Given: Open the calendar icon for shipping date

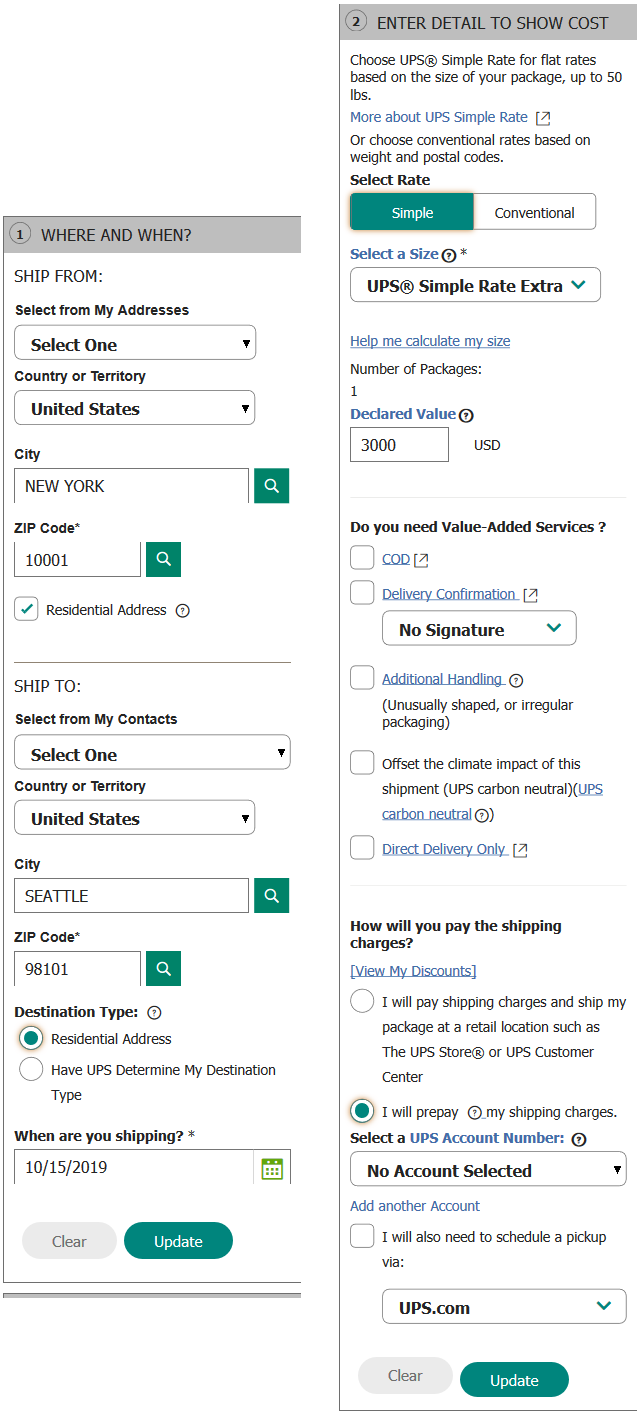Looking at the screenshot, I should [271, 1167].
